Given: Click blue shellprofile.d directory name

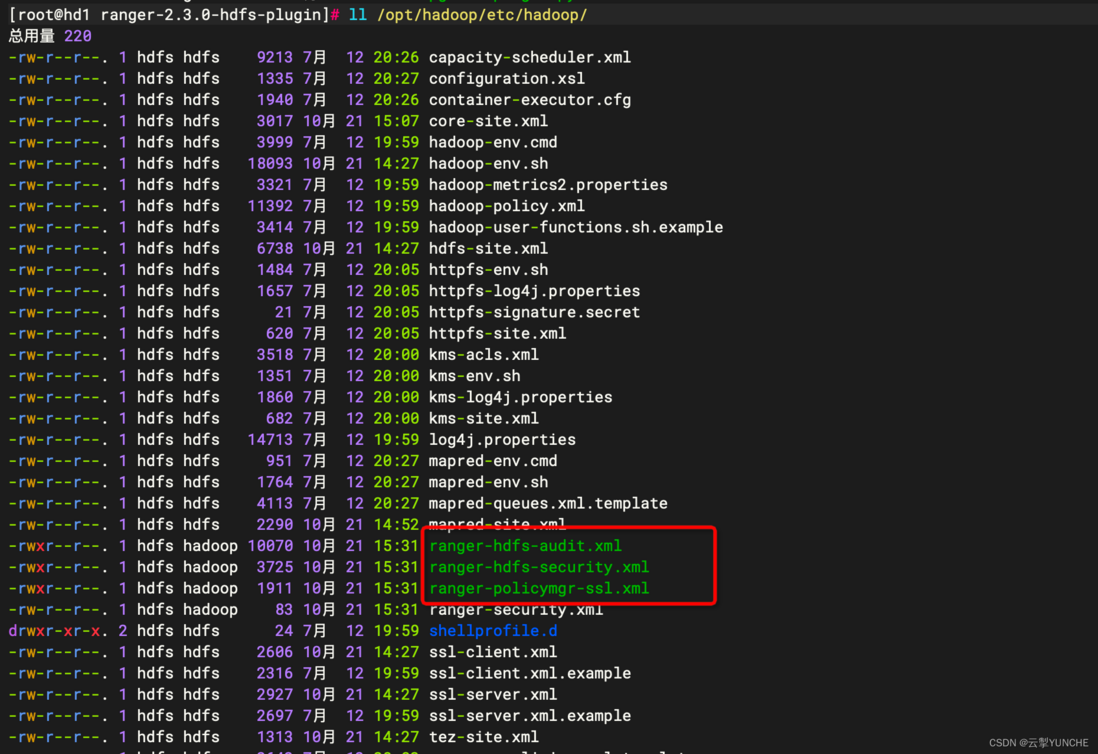Looking at the screenshot, I should pos(493,631).
